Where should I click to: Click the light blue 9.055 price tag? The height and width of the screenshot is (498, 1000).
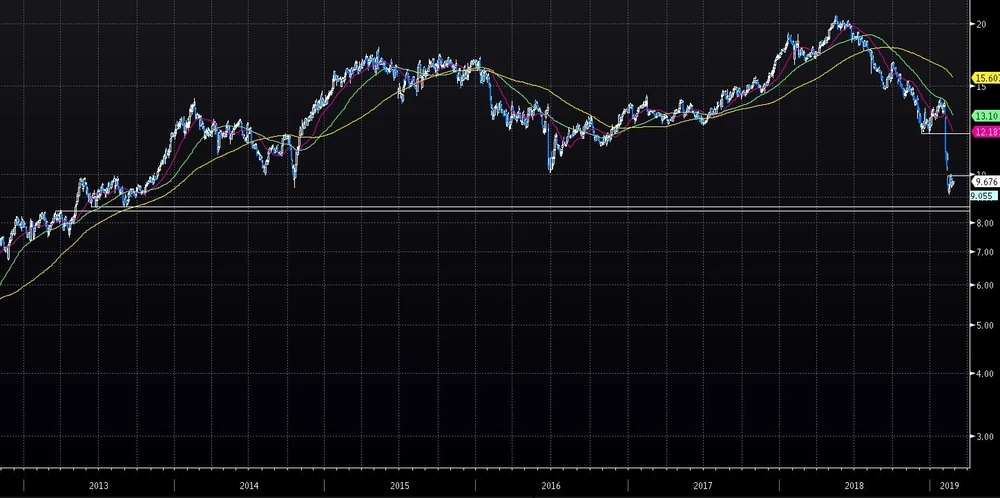(984, 196)
